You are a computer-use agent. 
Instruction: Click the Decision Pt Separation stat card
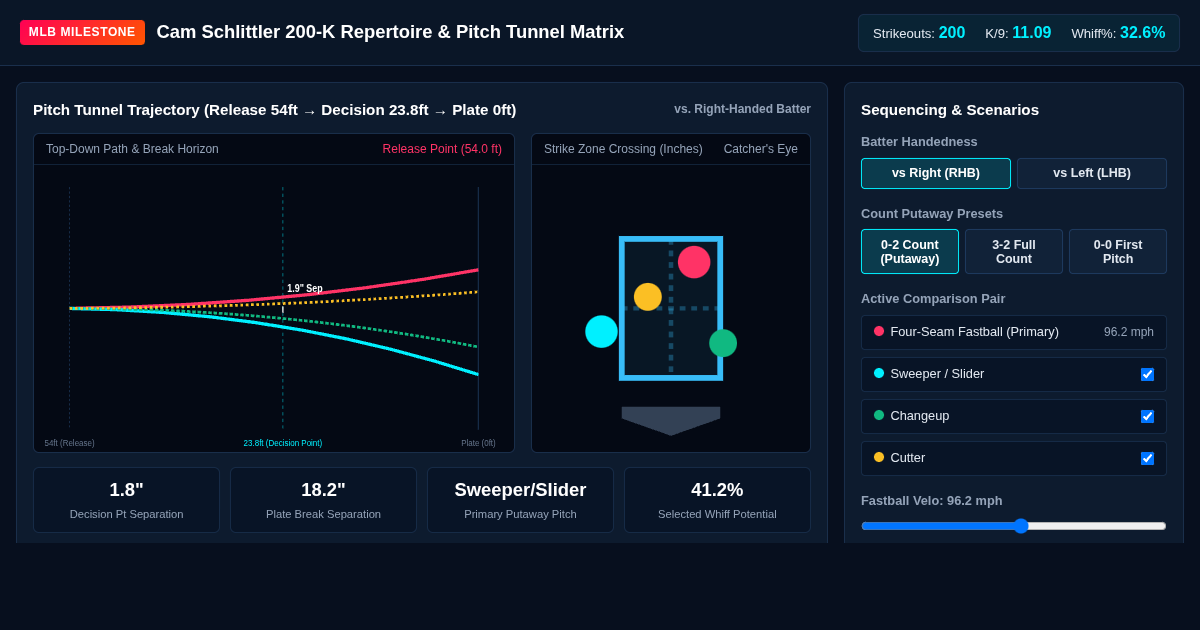point(126,500)
